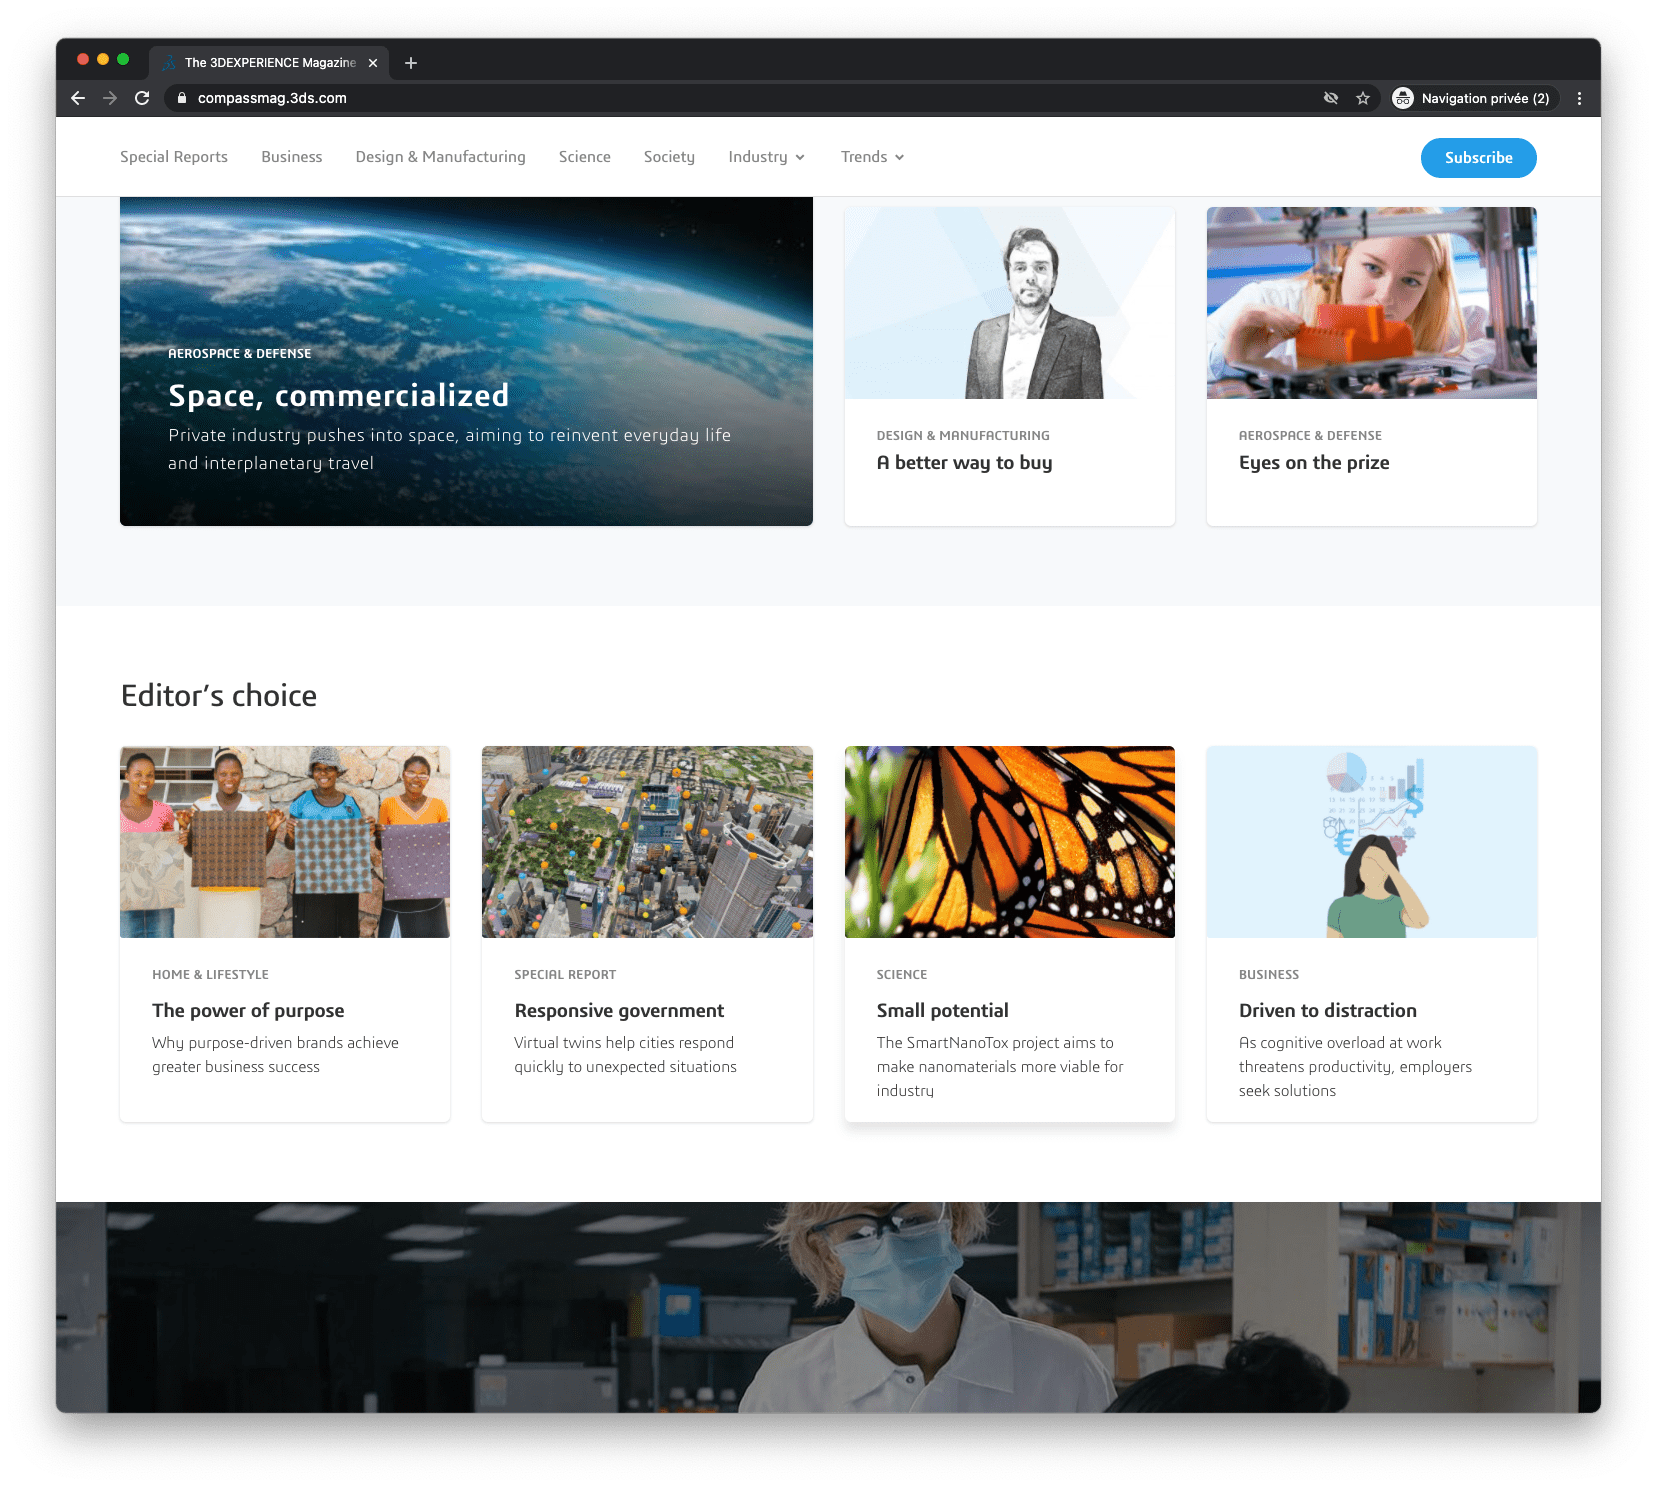Open Small potential article title
The height and width of the screenshot is (1487, 1657).
[942, 1011]
